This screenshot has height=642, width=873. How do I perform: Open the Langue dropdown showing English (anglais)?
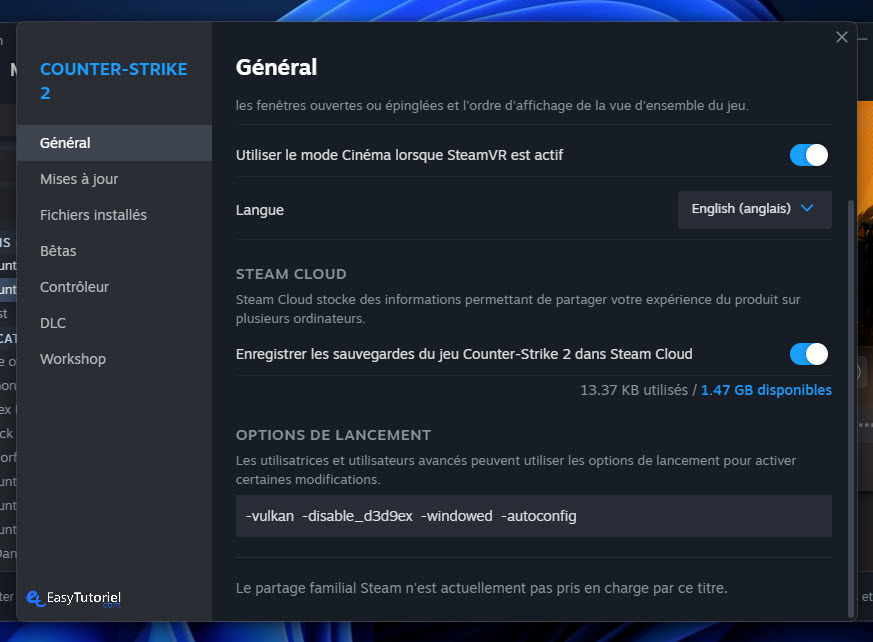coord(754,209)
